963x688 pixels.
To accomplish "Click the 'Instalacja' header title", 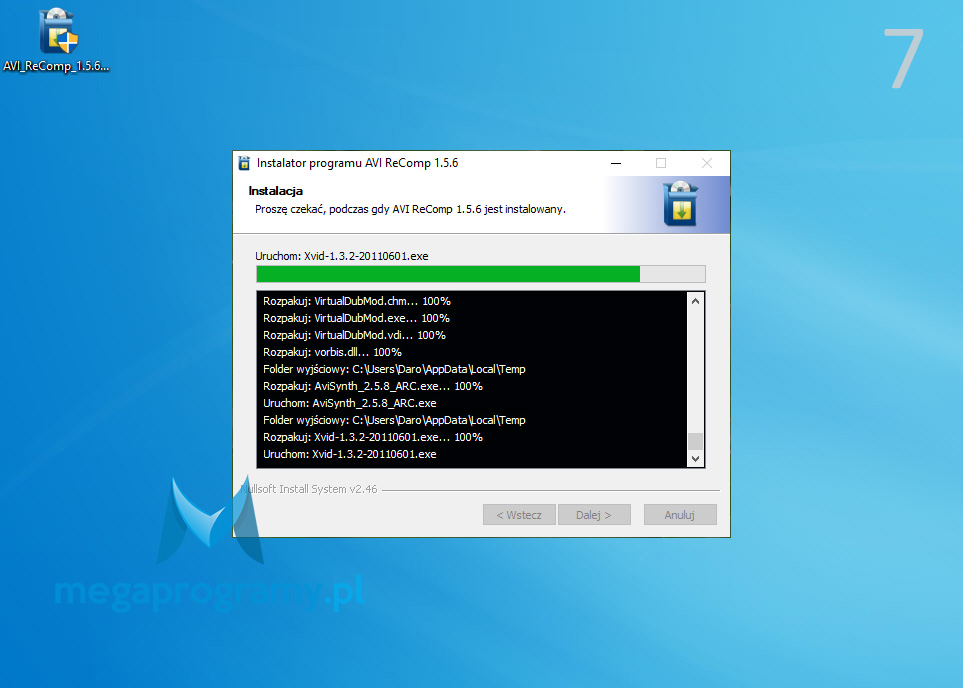I will pyautogui.click(x=276, y=191).
